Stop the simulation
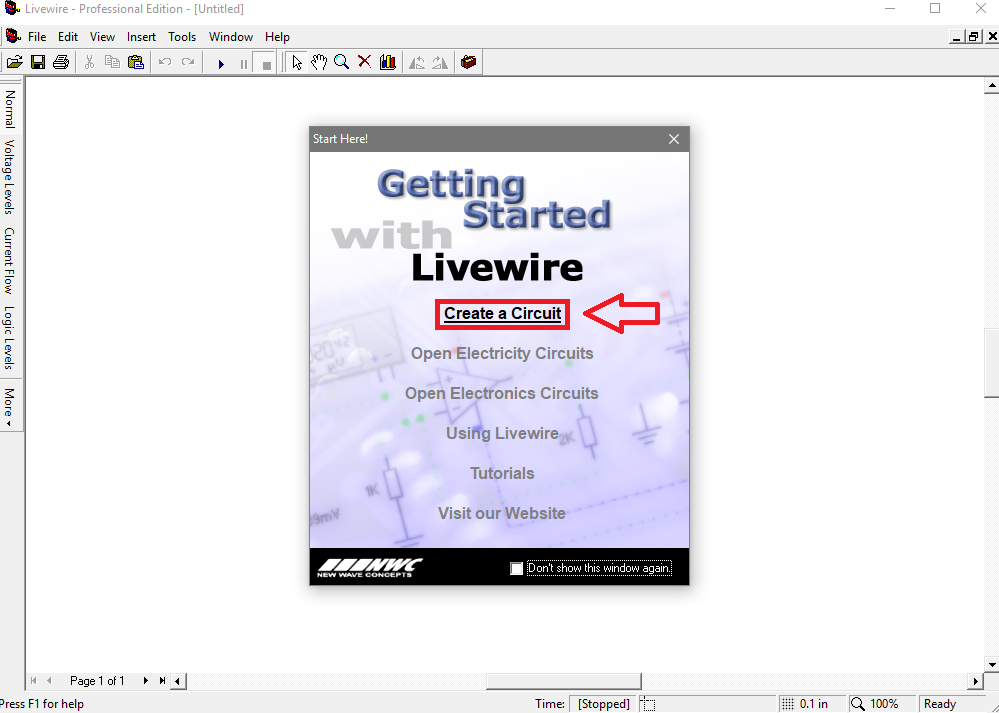 pos(265,61)
